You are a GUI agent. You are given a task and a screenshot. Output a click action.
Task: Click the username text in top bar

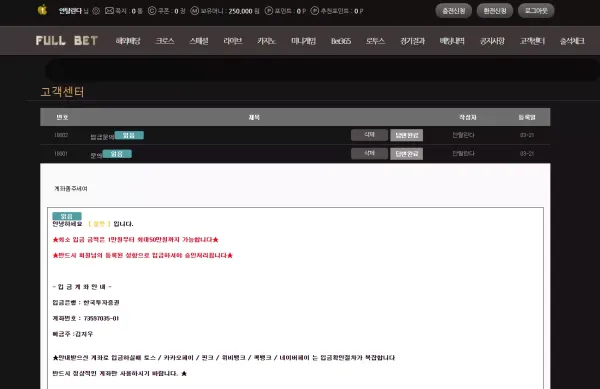click(x=70, y=11)
